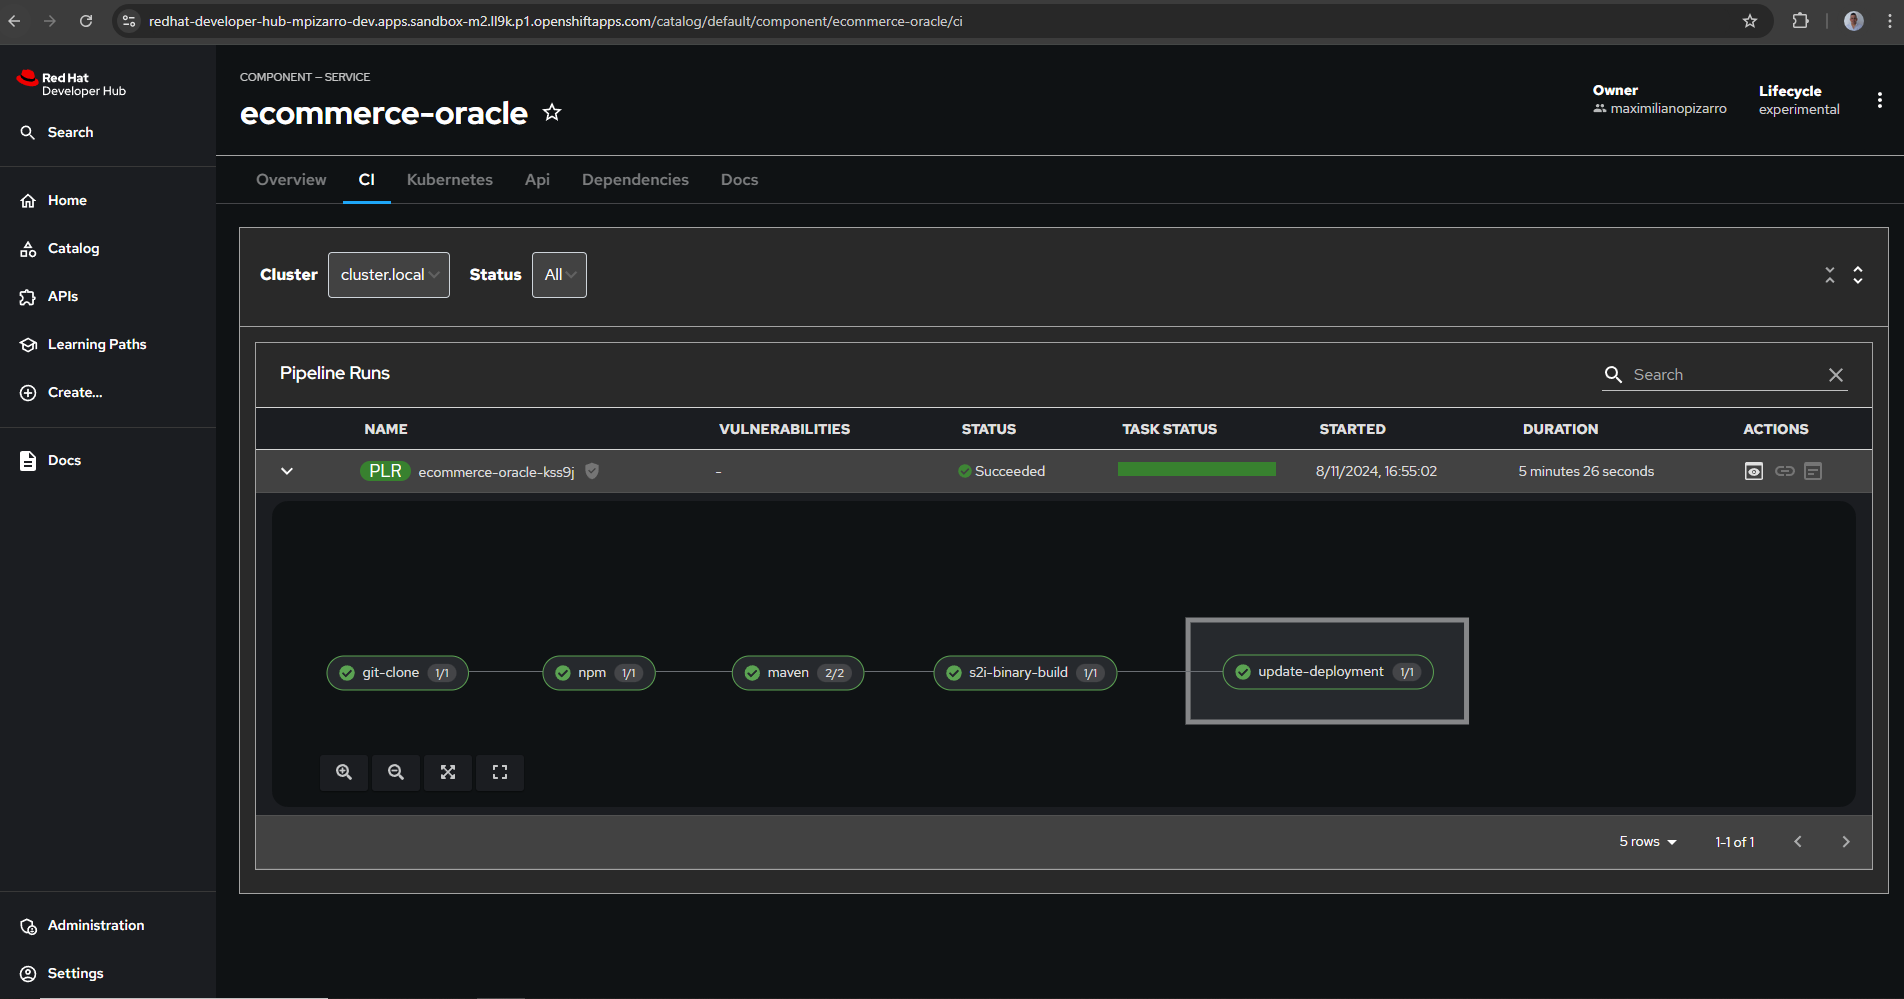
Task: Collapse the ecommerce-oracle-kss9j pipeline run row
Action: [287, 470]
